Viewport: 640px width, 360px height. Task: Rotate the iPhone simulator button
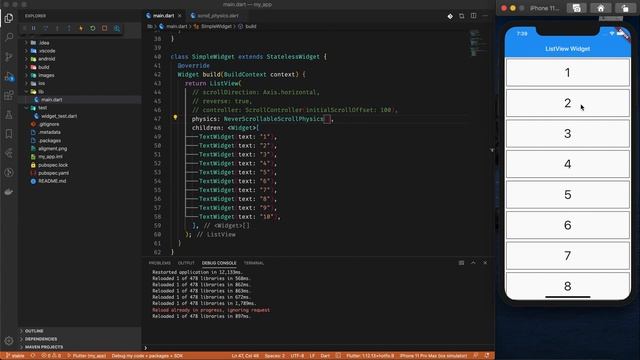pos(625,8)
